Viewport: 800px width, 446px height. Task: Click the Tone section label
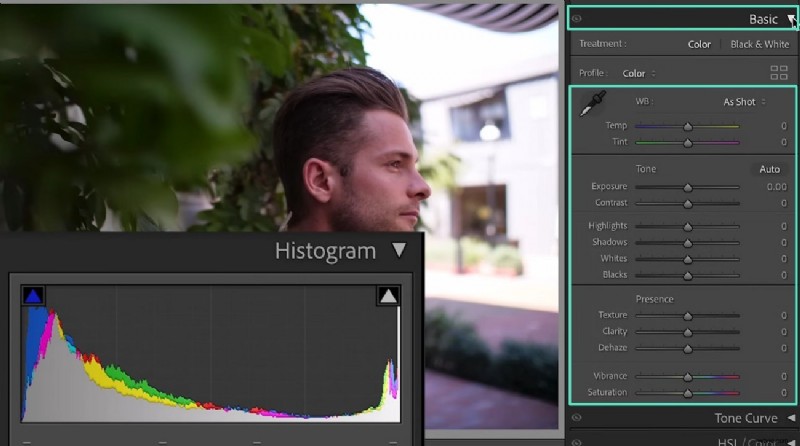coord(645,169)
